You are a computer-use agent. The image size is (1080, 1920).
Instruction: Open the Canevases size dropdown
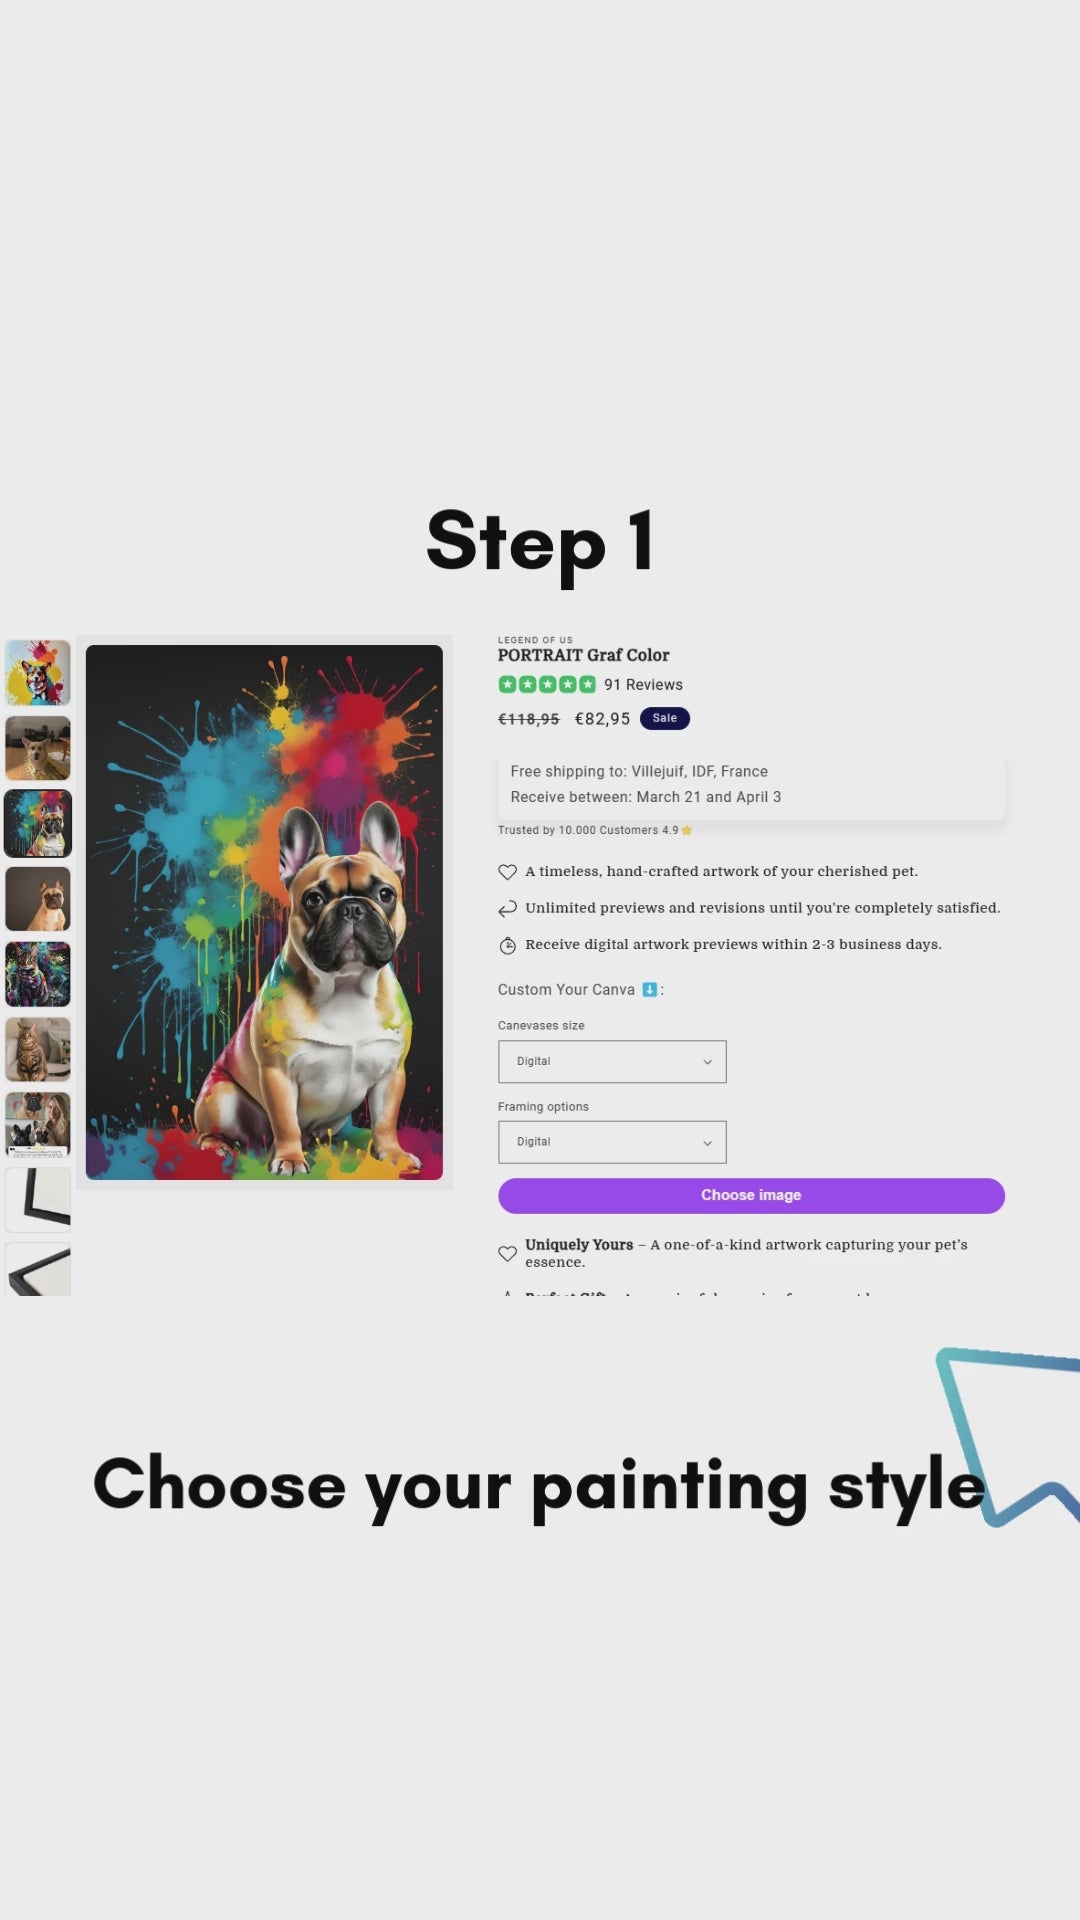coord(612,1062)
